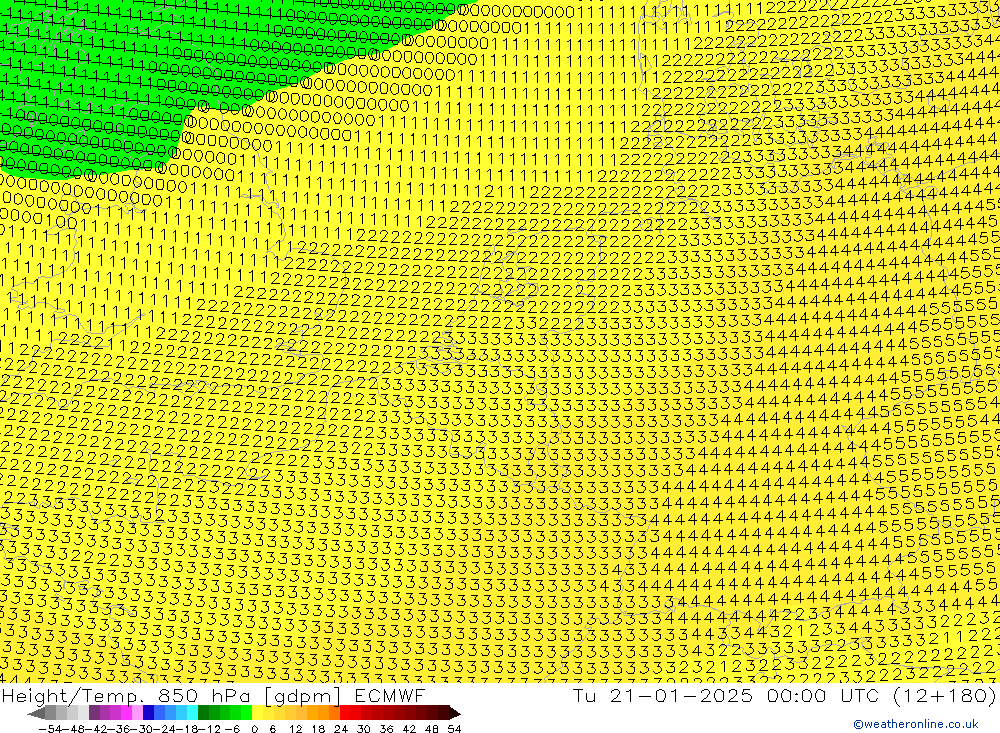Screen dimensions: 1000x733
Task: Click the Tu 21-01-2025 00:00 UTC (12+180) date label
Action: pos(784,695)
